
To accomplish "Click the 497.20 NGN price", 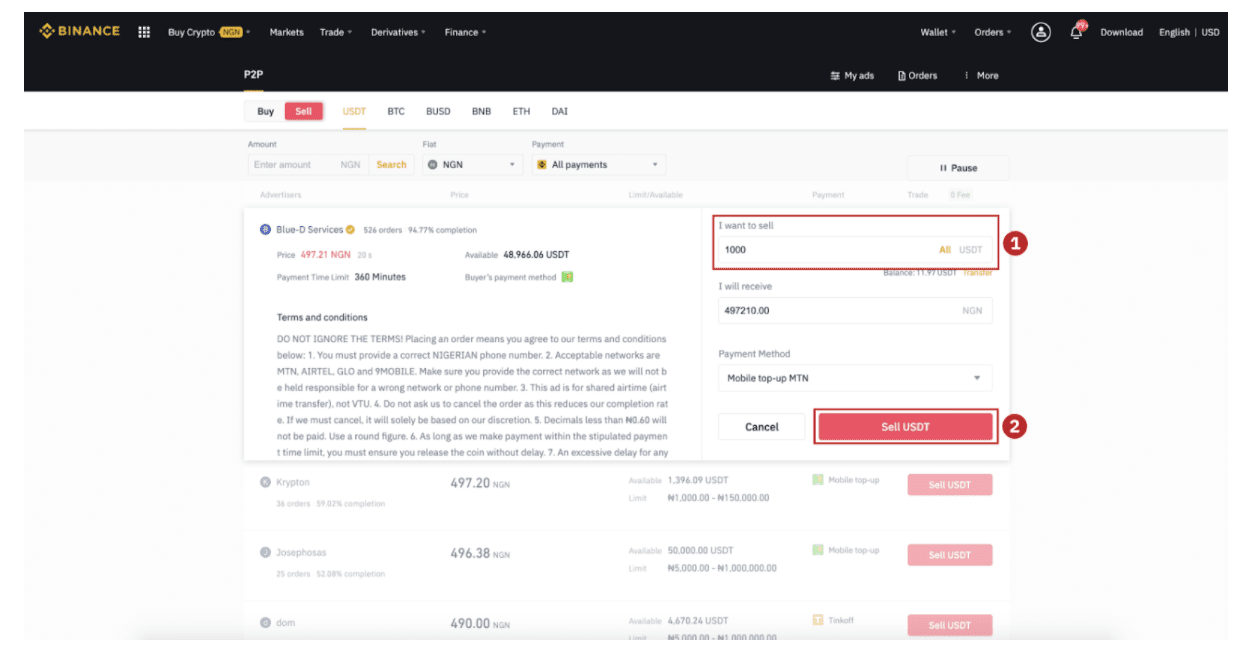I will point(480,483).
